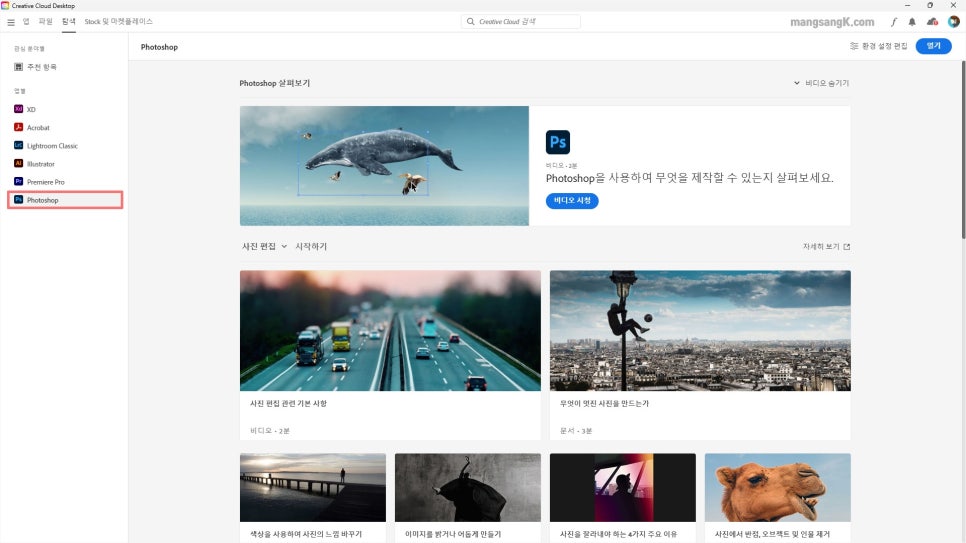Viewport: 966px width, 543px height.
Task: Select Illustrator label in sidebar
Action: (41, 164)
